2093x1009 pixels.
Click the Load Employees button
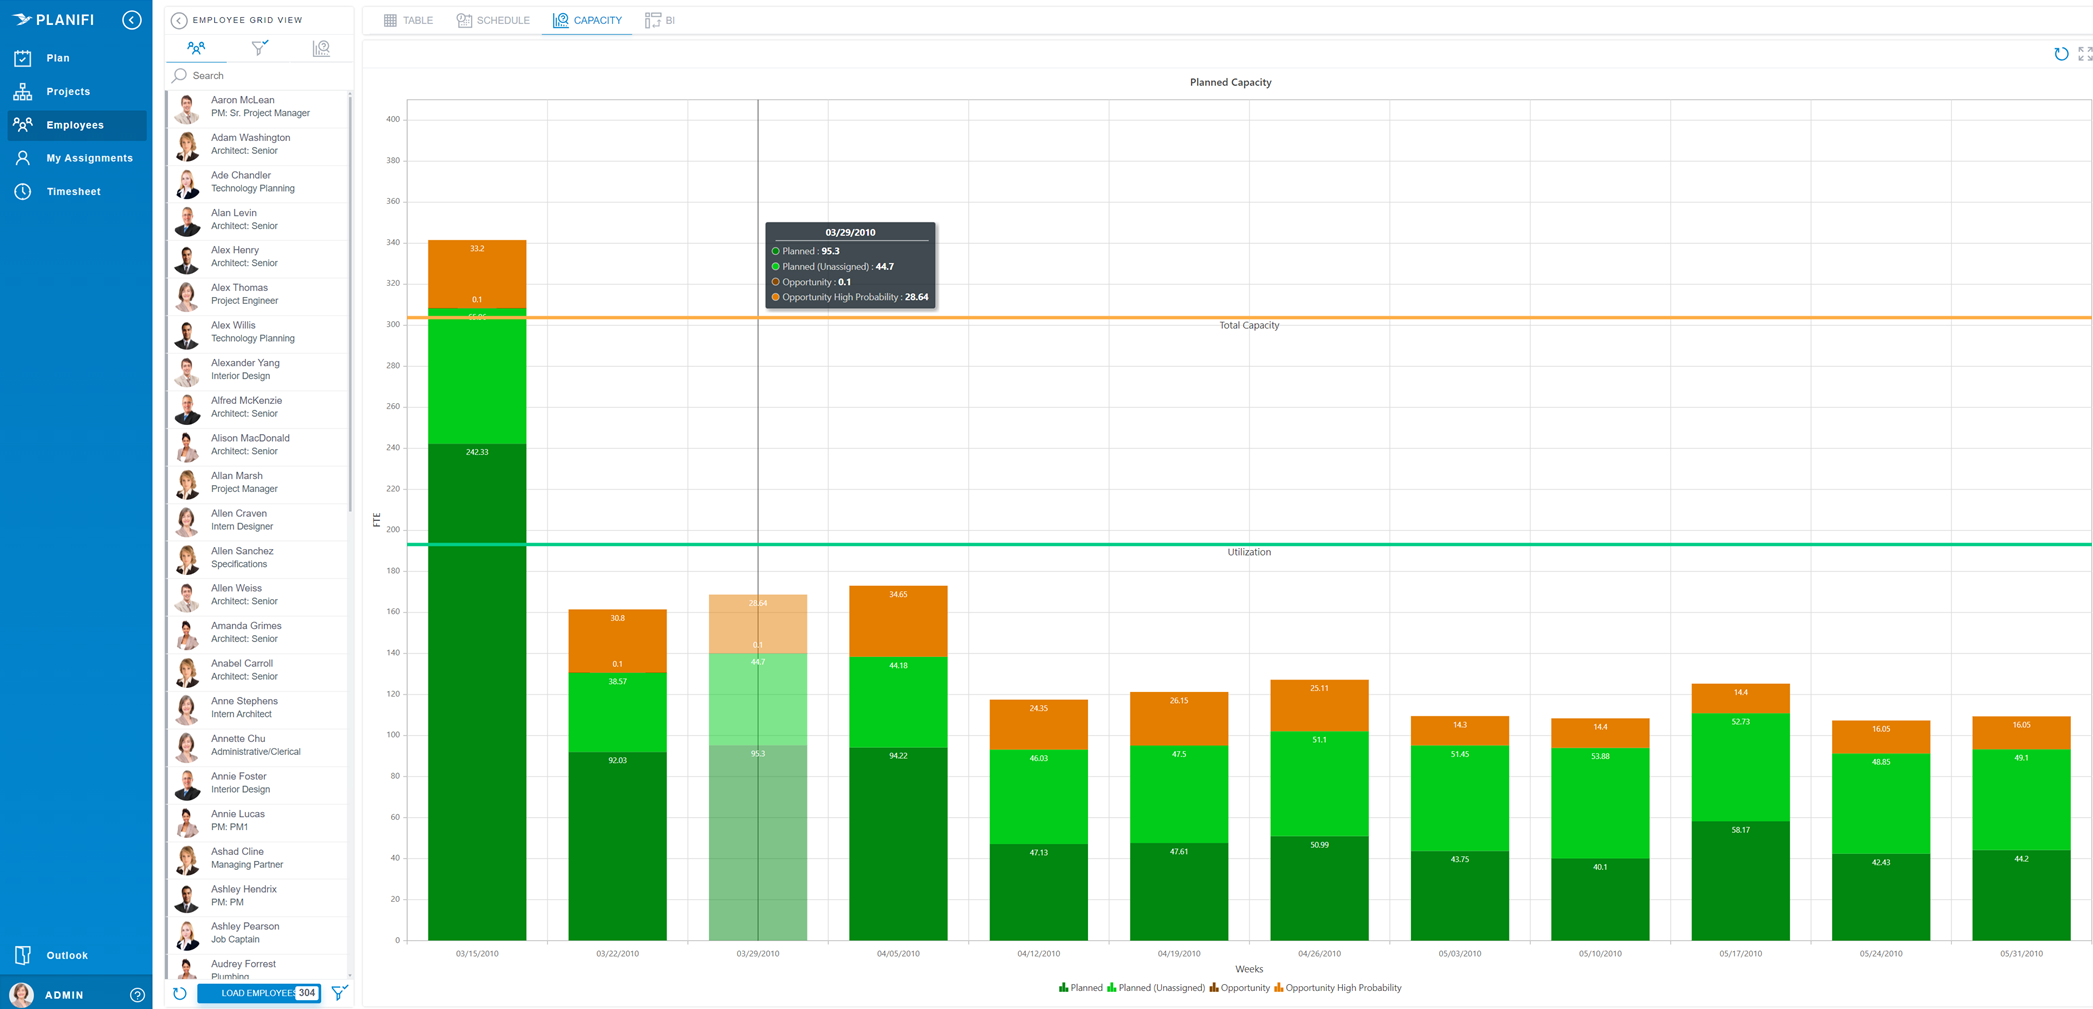coord(258,993)
